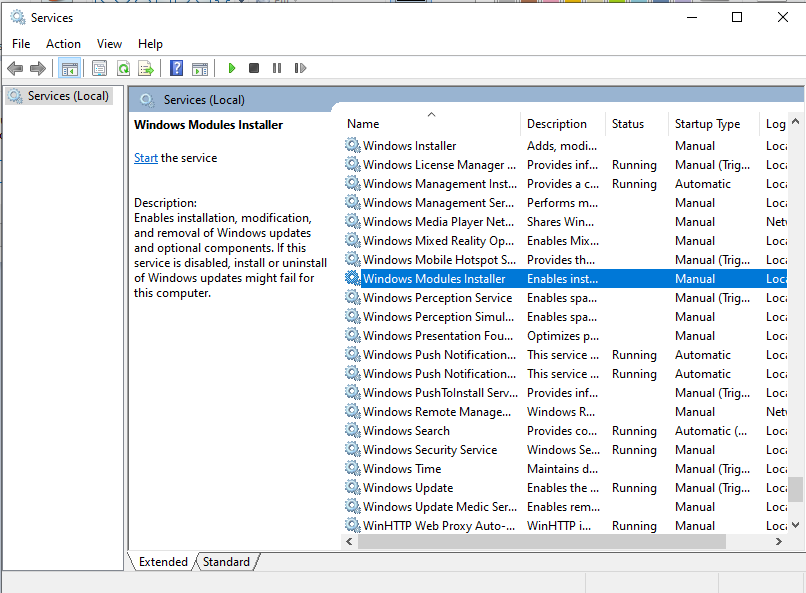Click the Stop Service square icon
This screenshot has width=806, height=593.
coord(254,68)
